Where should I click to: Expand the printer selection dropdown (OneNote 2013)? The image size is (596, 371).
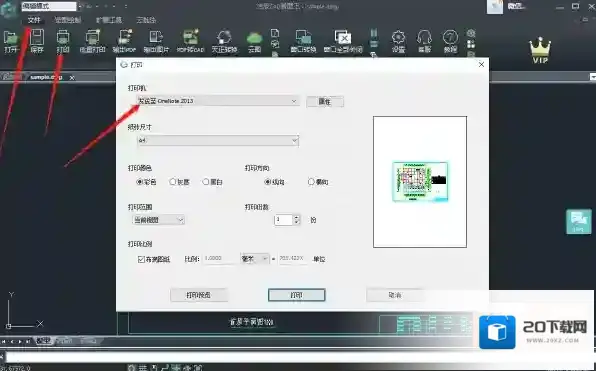point(218,101)
